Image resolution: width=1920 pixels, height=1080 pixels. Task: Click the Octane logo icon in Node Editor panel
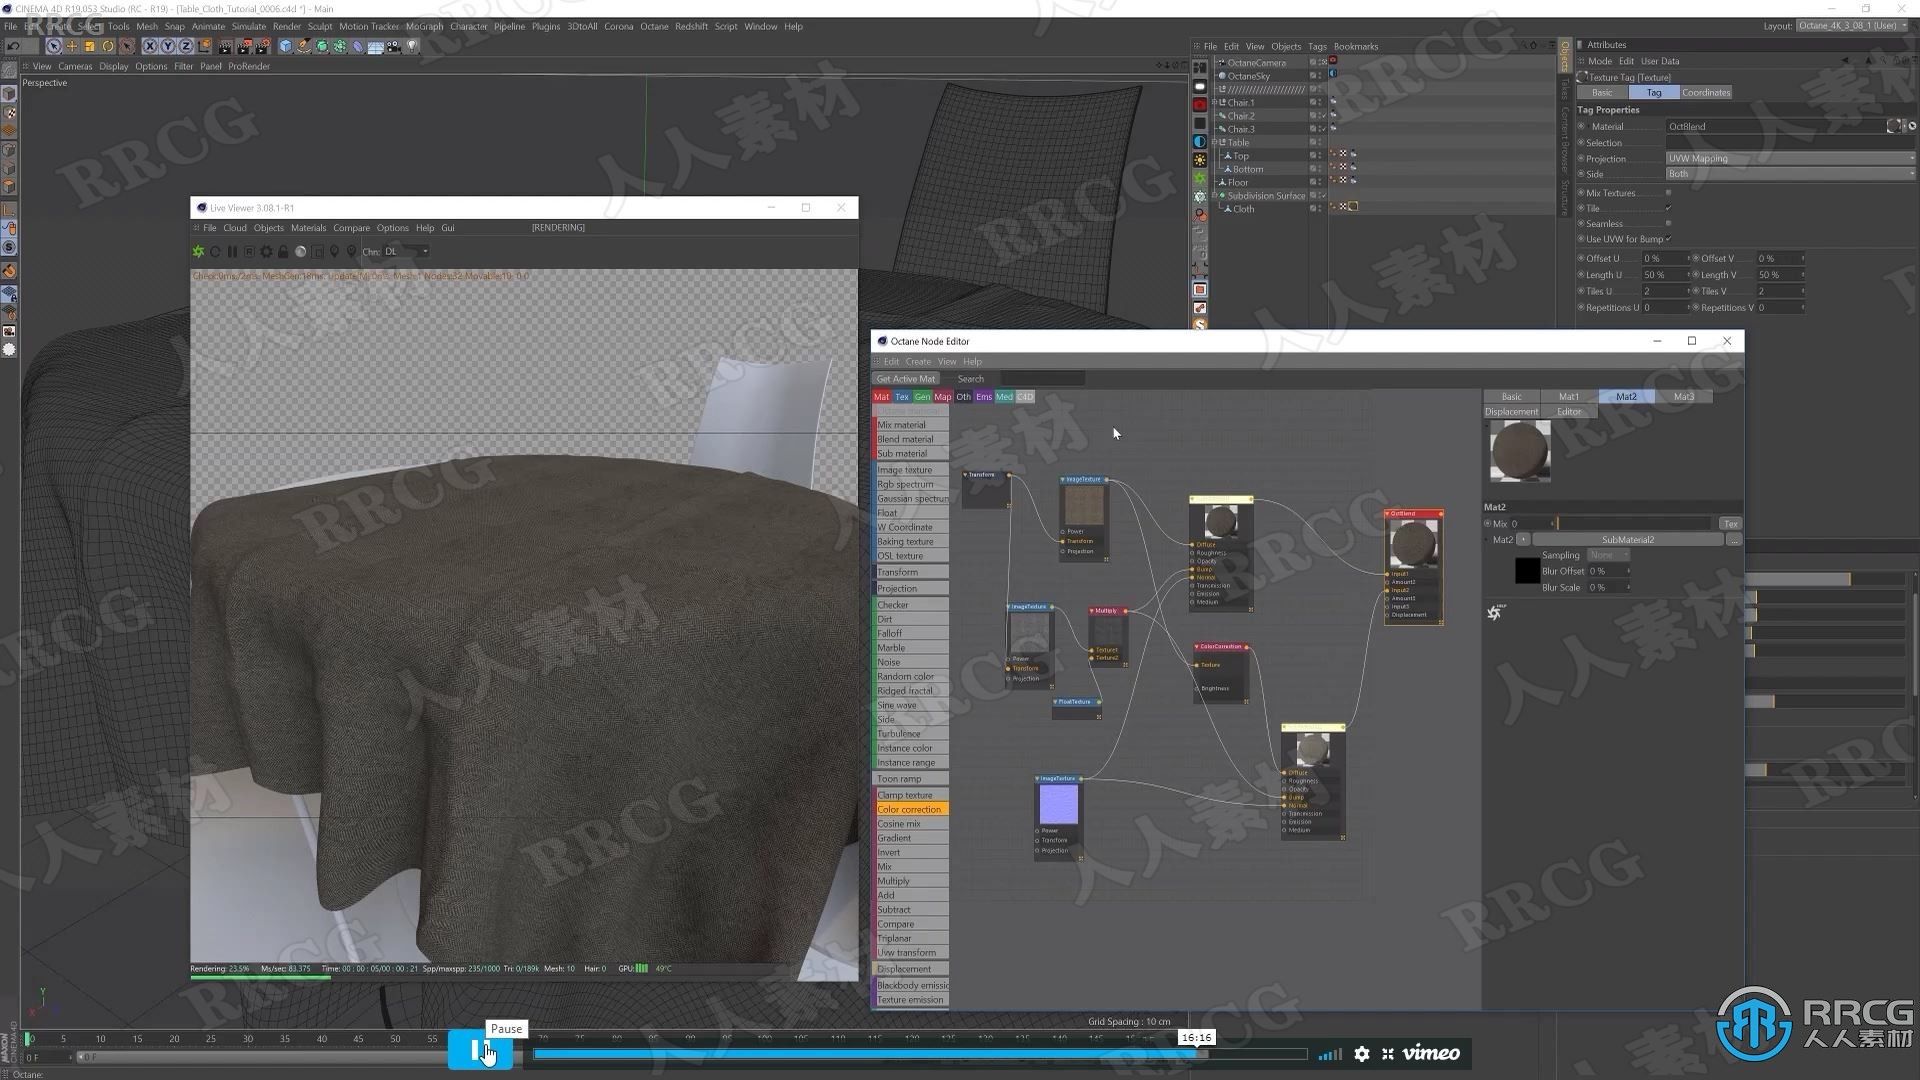click(1495, 612)
